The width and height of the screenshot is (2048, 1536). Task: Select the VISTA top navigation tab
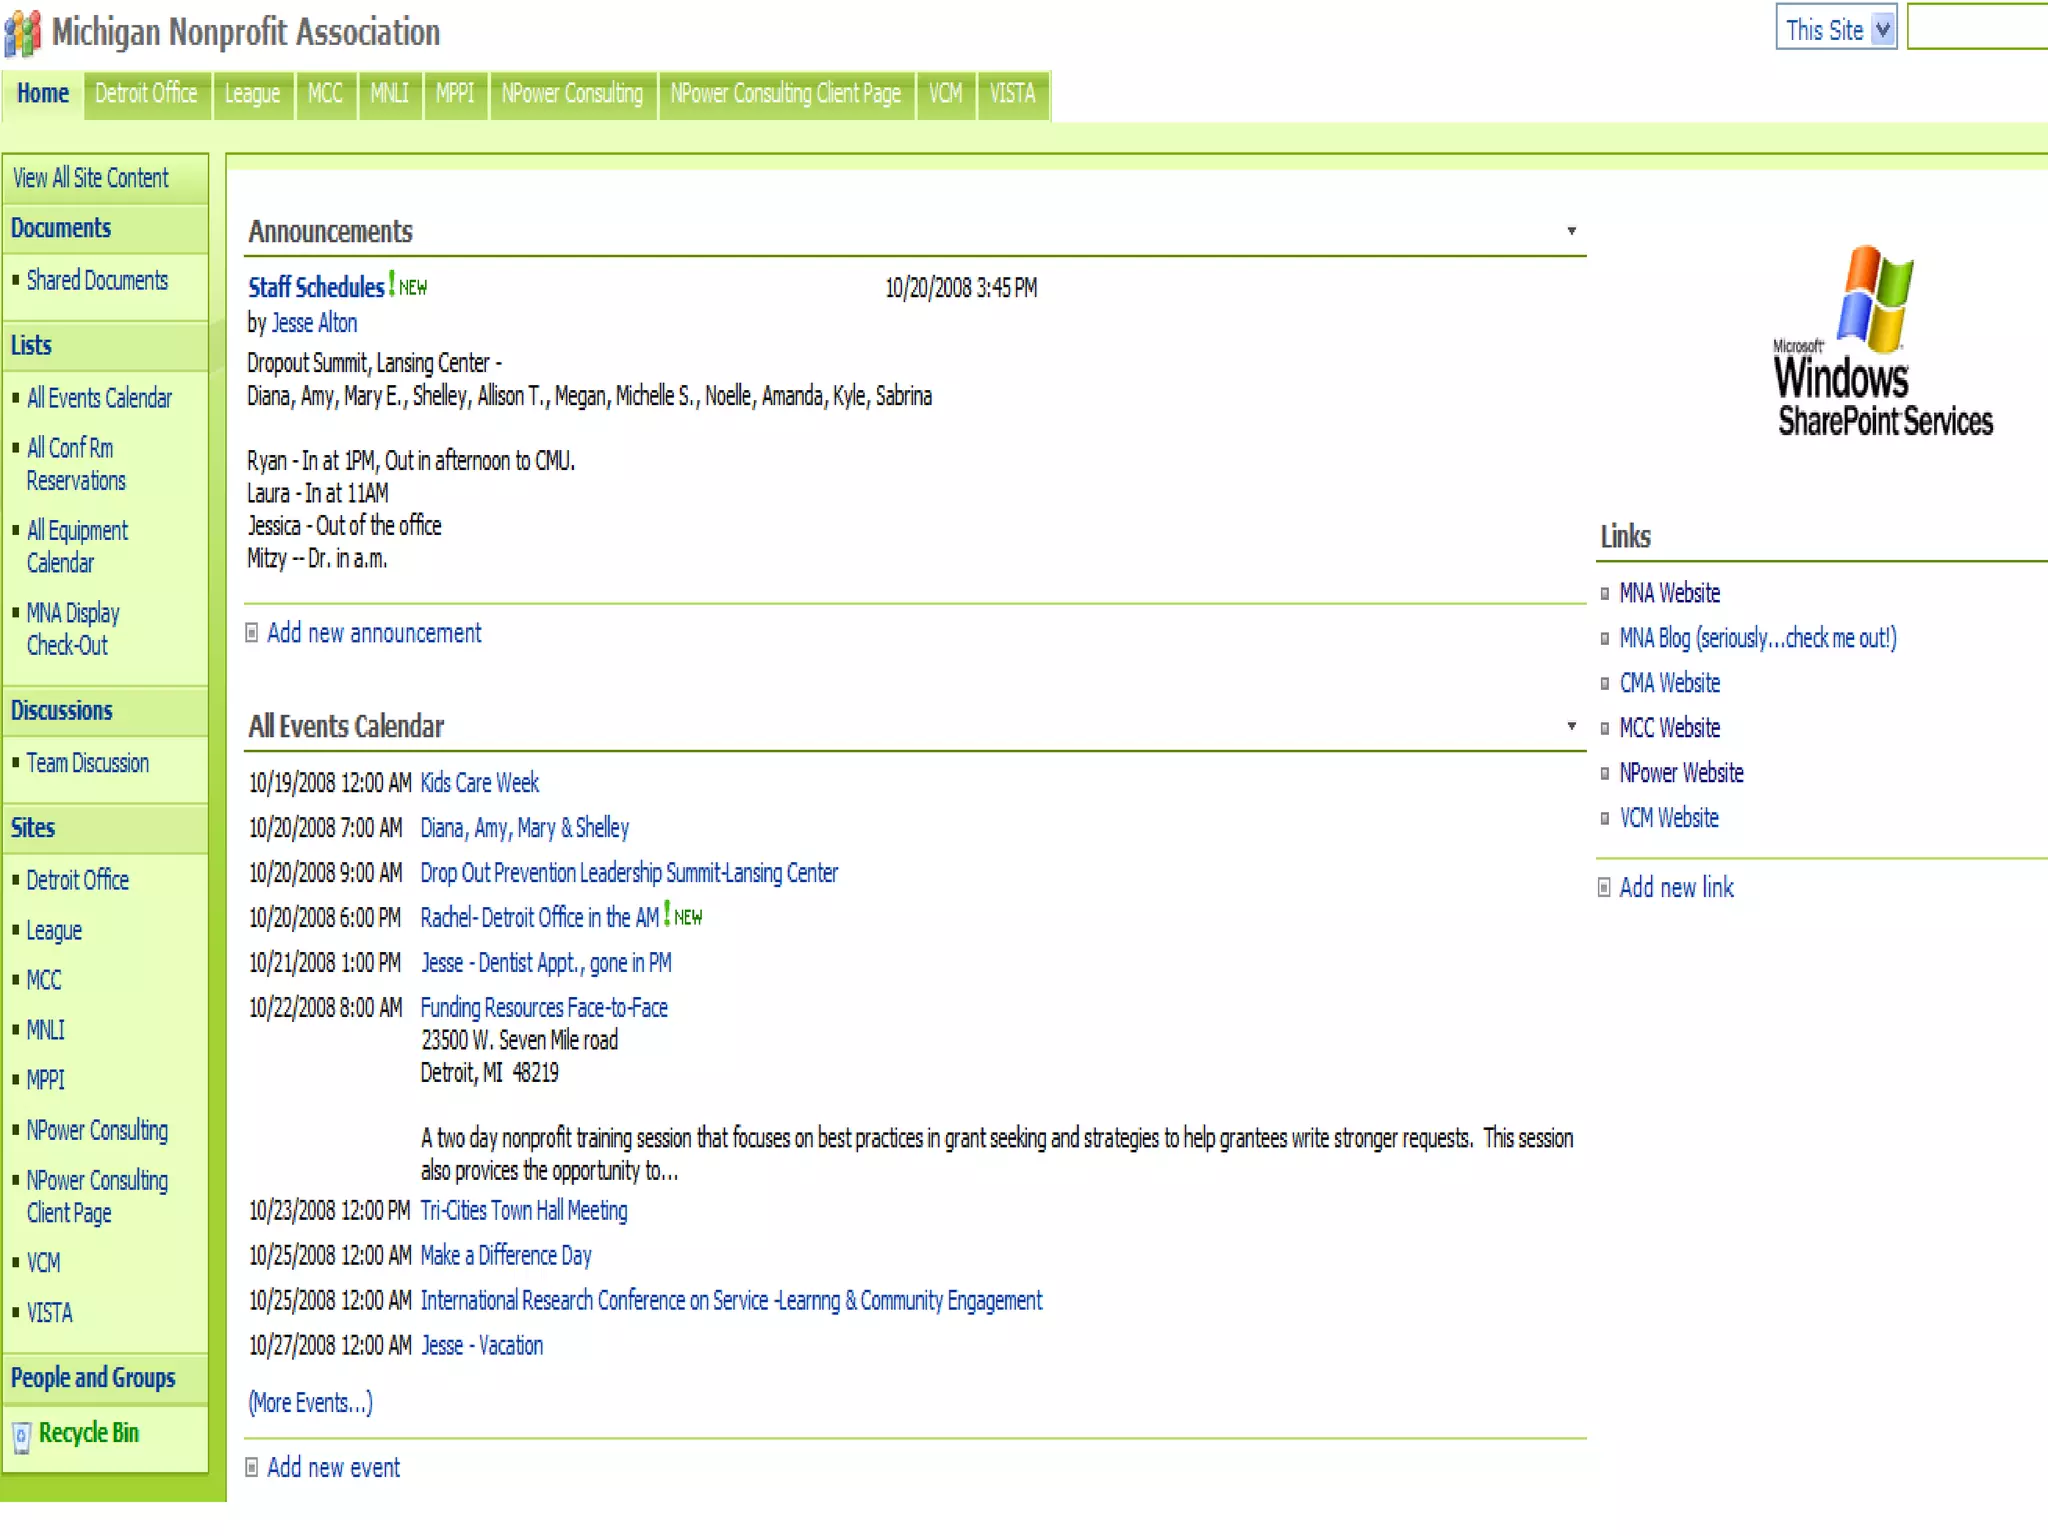click(1012, 94)
